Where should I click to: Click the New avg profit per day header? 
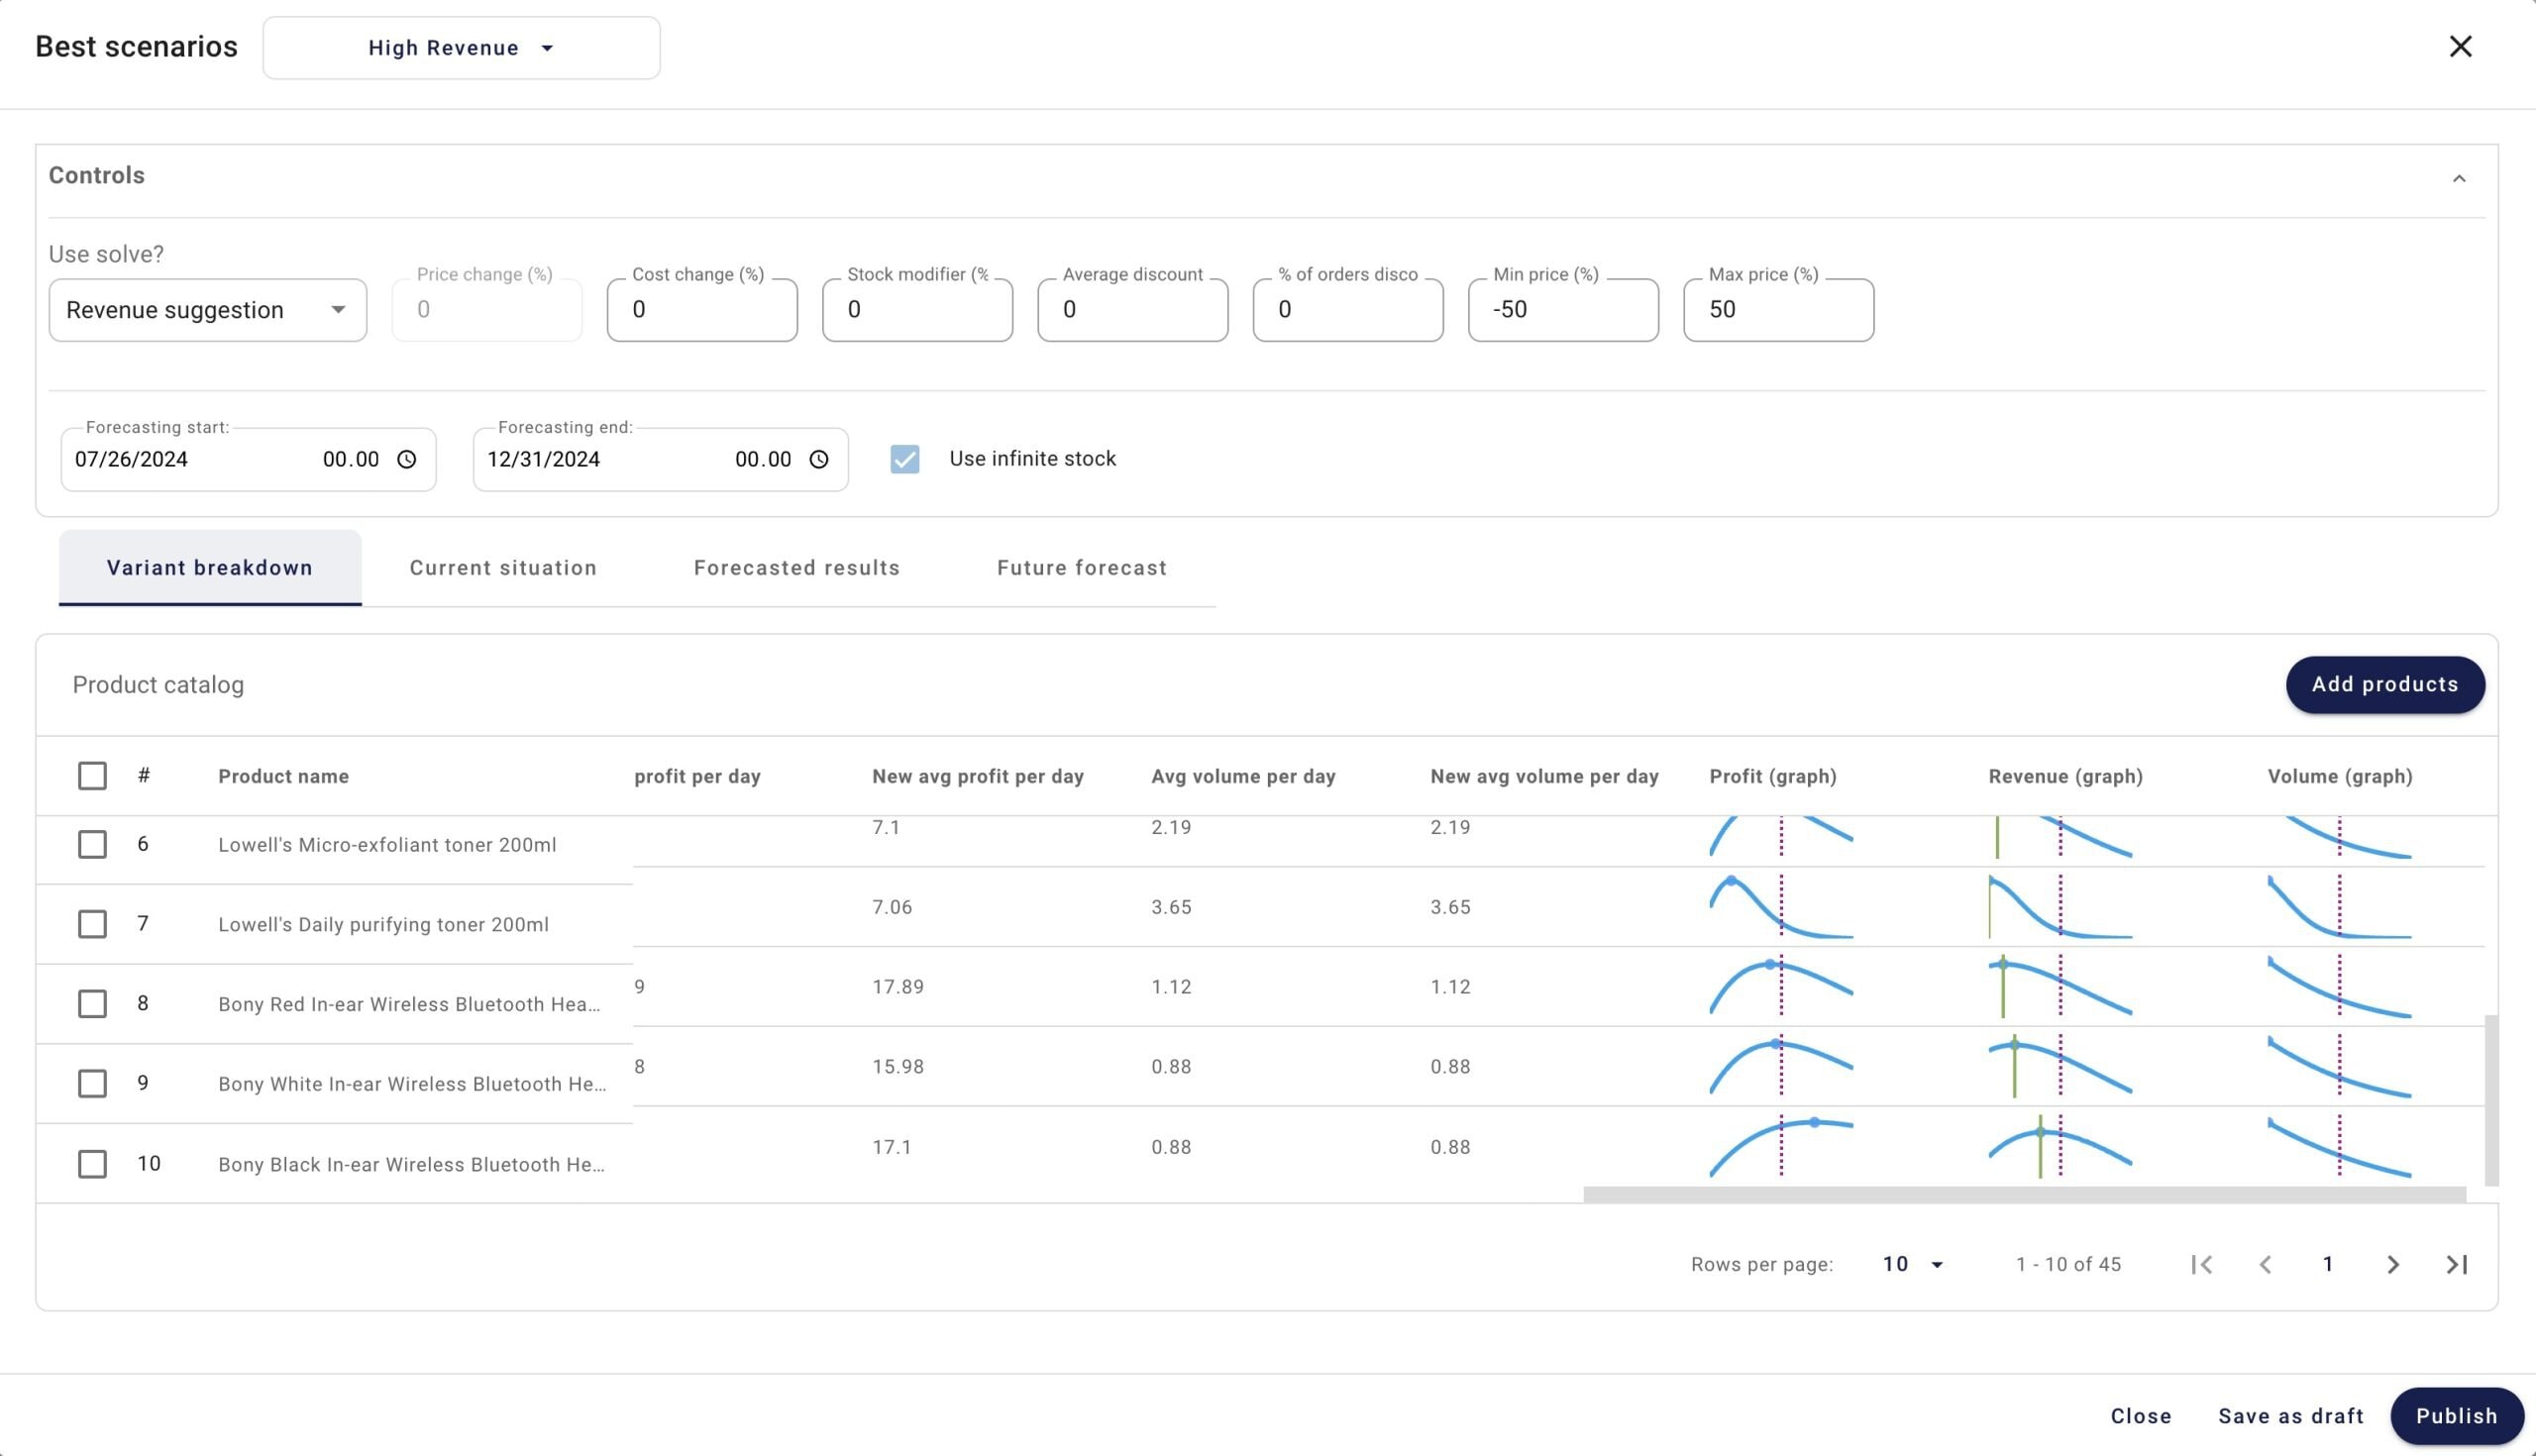[x=978, y=777]
